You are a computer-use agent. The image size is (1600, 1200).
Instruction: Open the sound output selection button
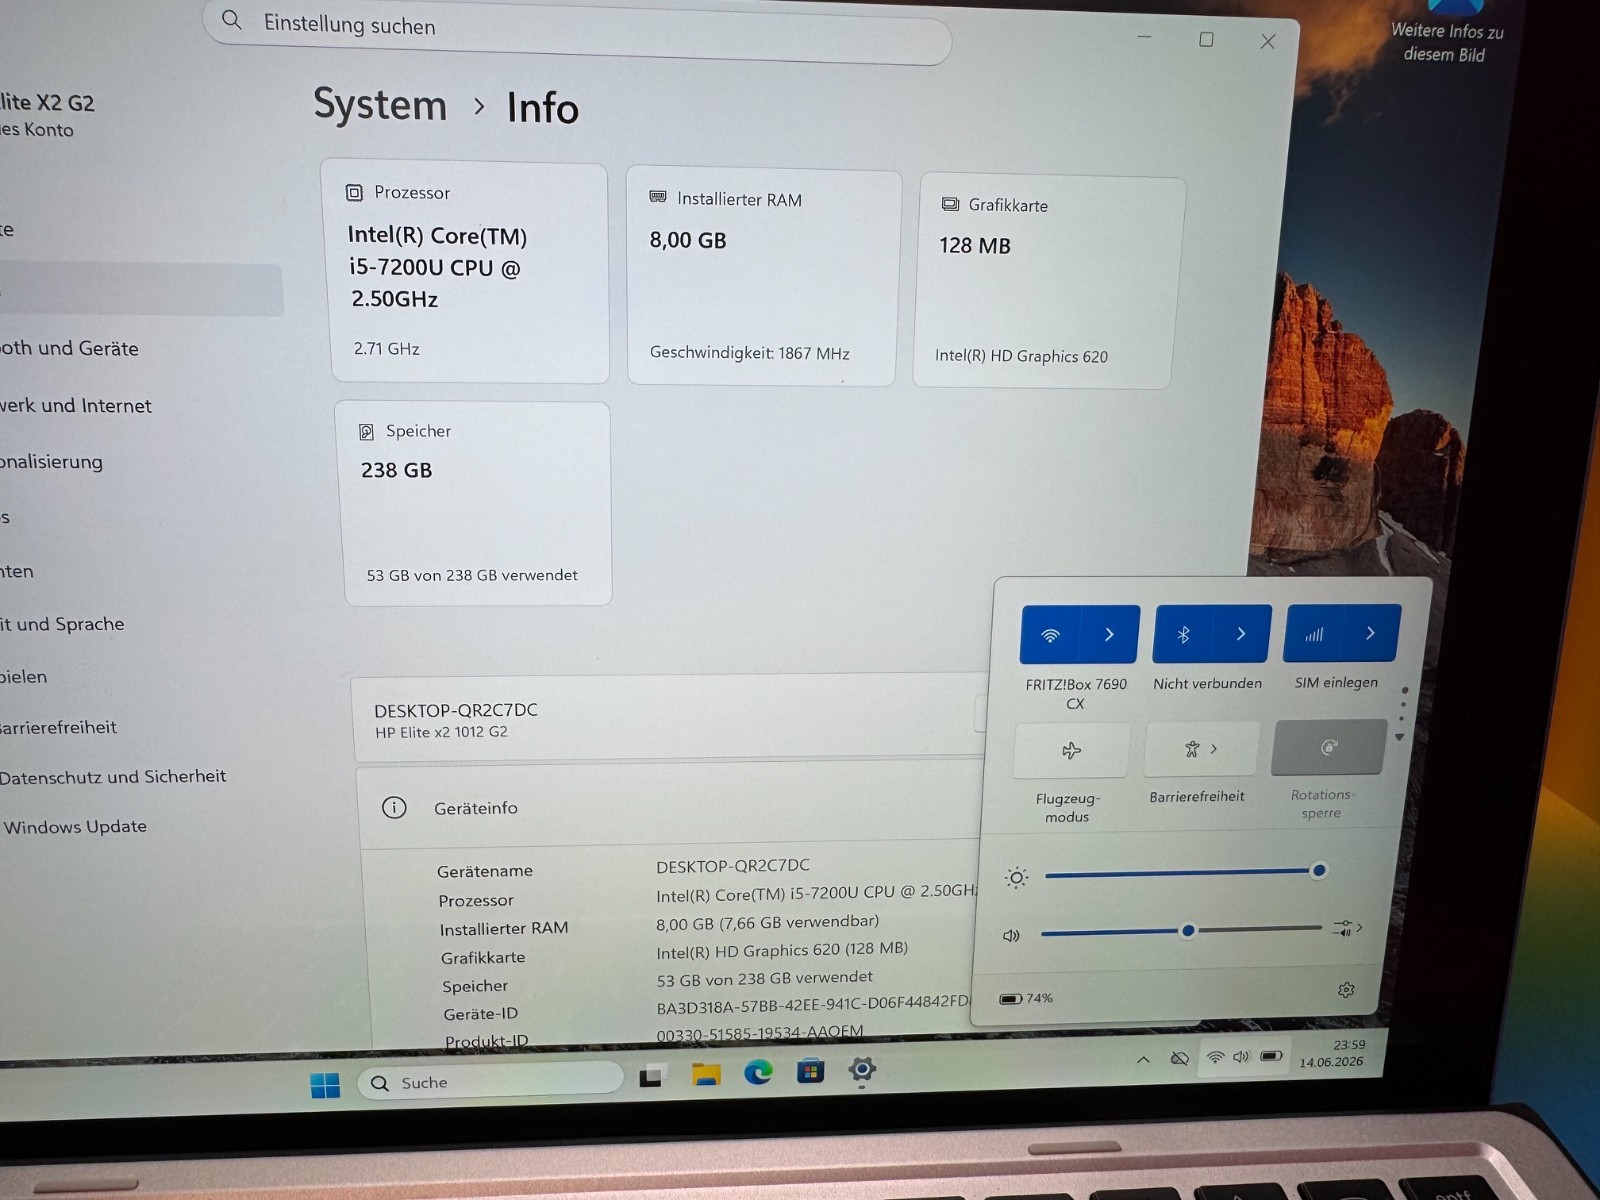tap(1347, 928)
